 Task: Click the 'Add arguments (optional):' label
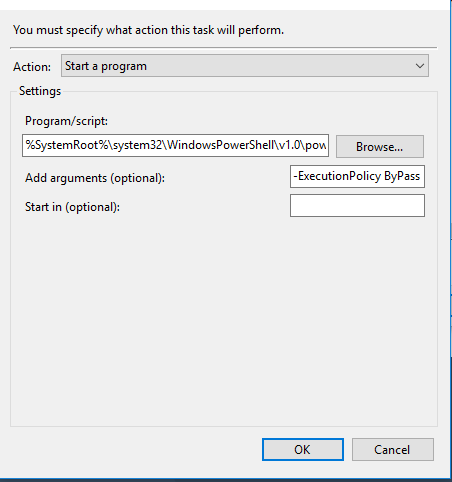(x=95, y=178)
